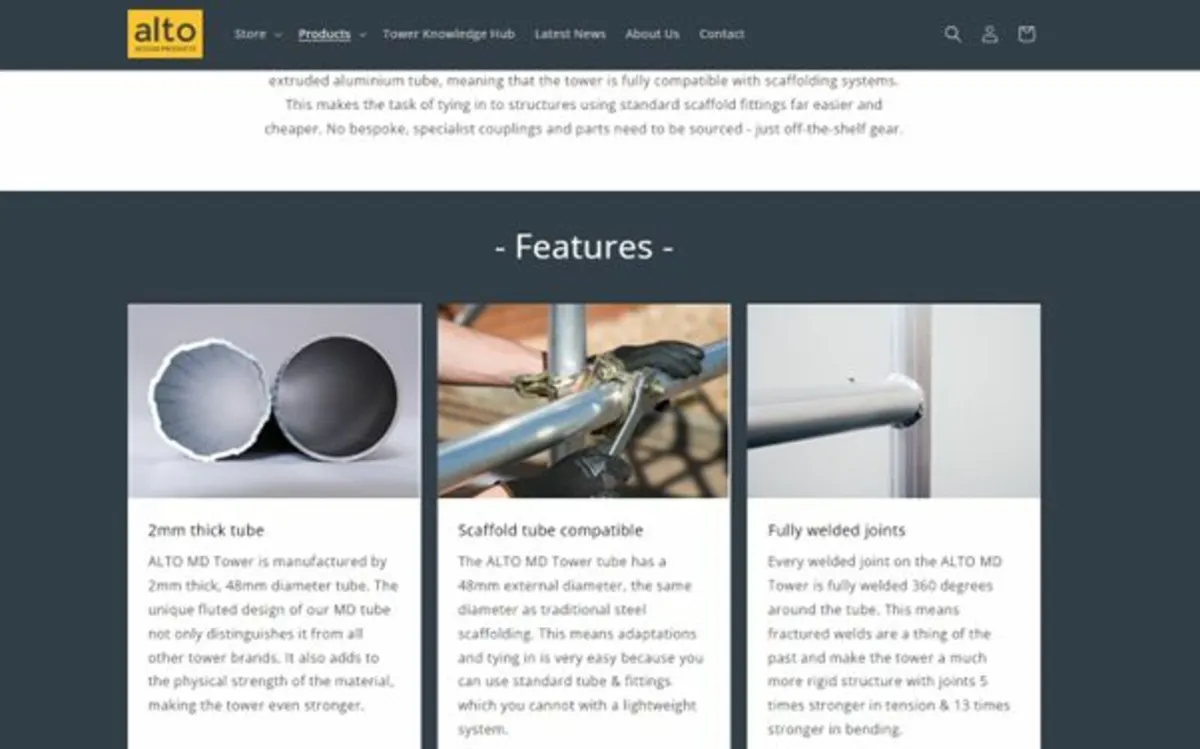The width and height of the screenshot is (1200, 749).
Task: Open the Store menu
Action: tap(250, 34)
